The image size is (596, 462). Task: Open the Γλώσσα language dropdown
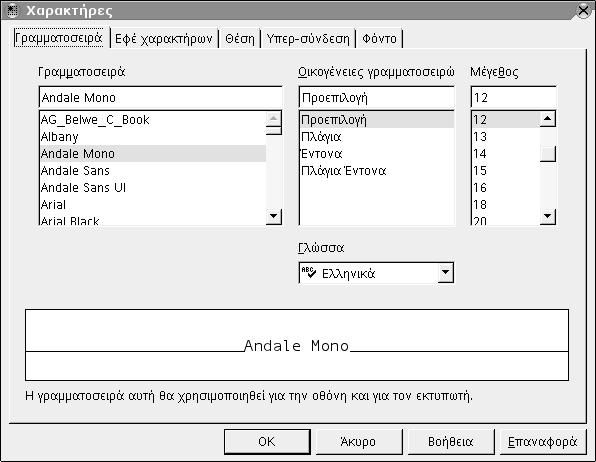click(445, 273)
